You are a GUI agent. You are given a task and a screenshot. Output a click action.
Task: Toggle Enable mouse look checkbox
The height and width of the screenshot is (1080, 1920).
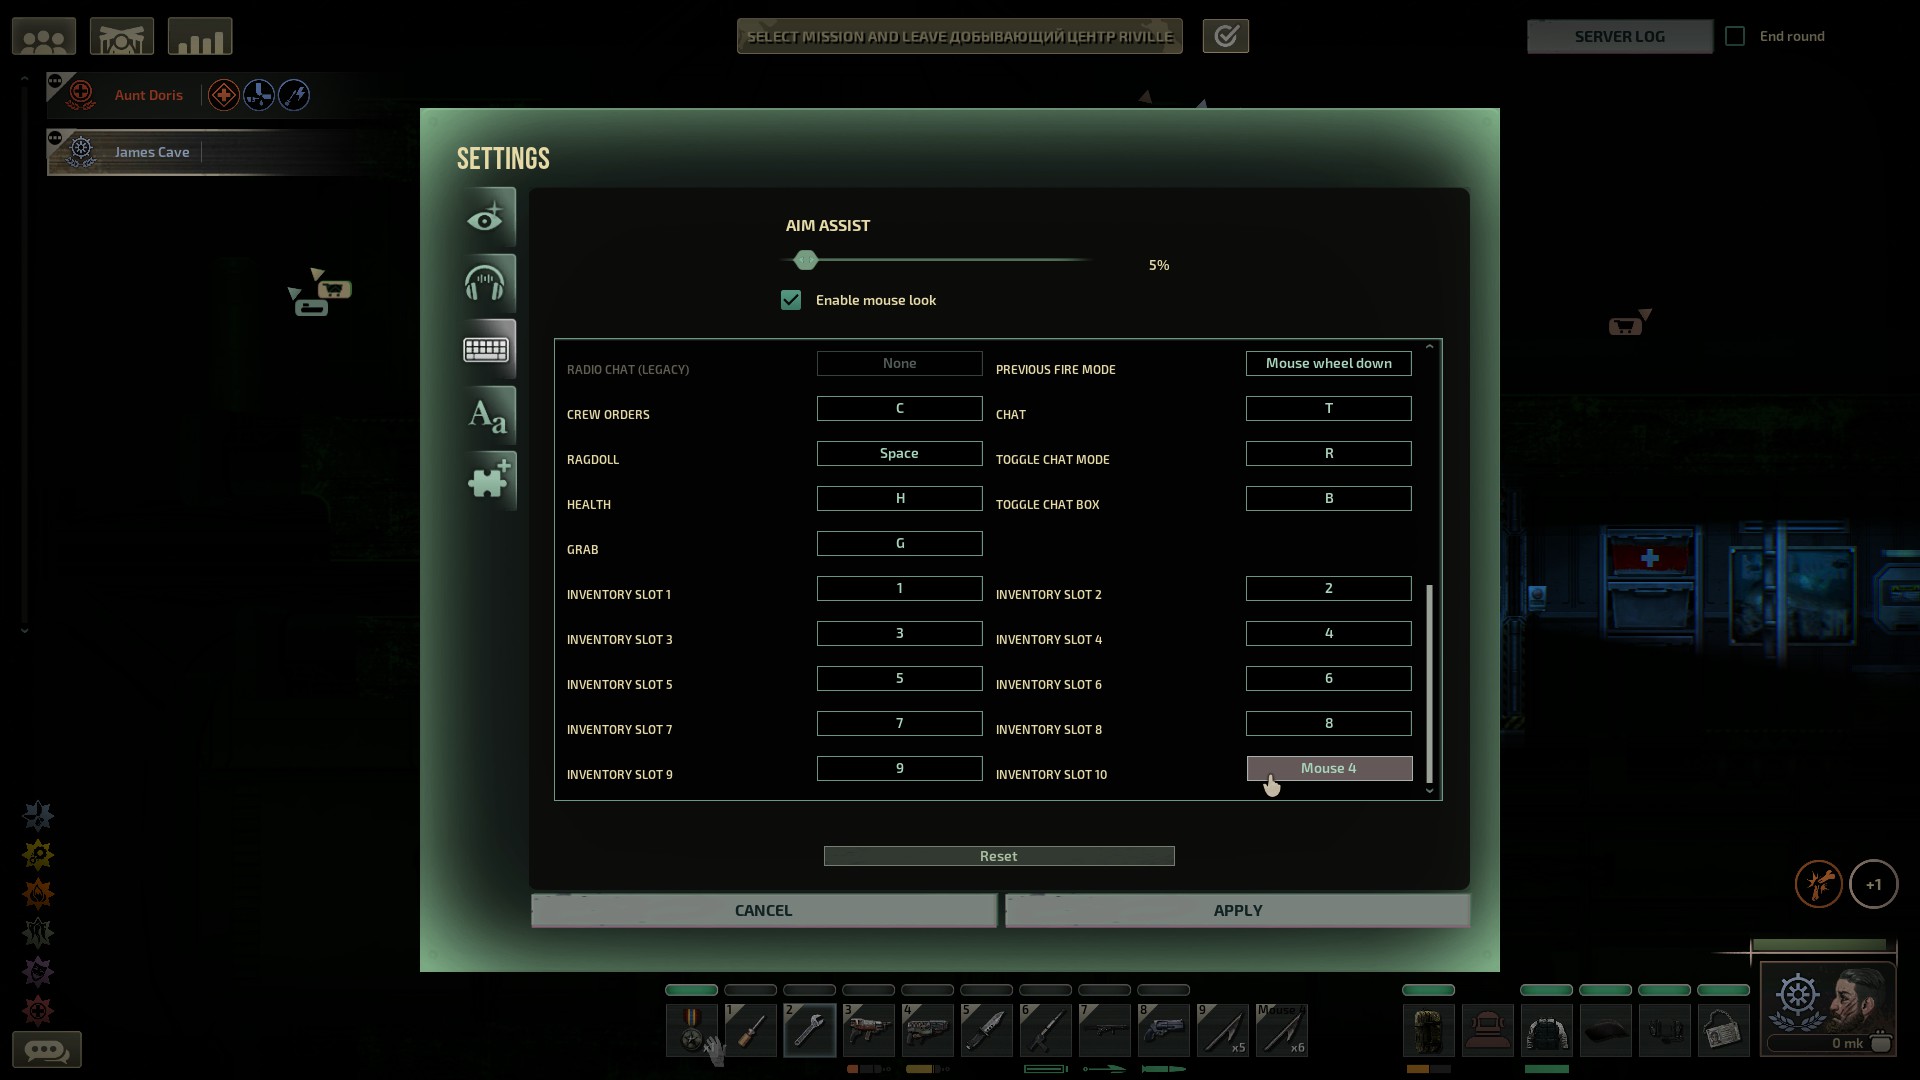[x=791, y=299]
